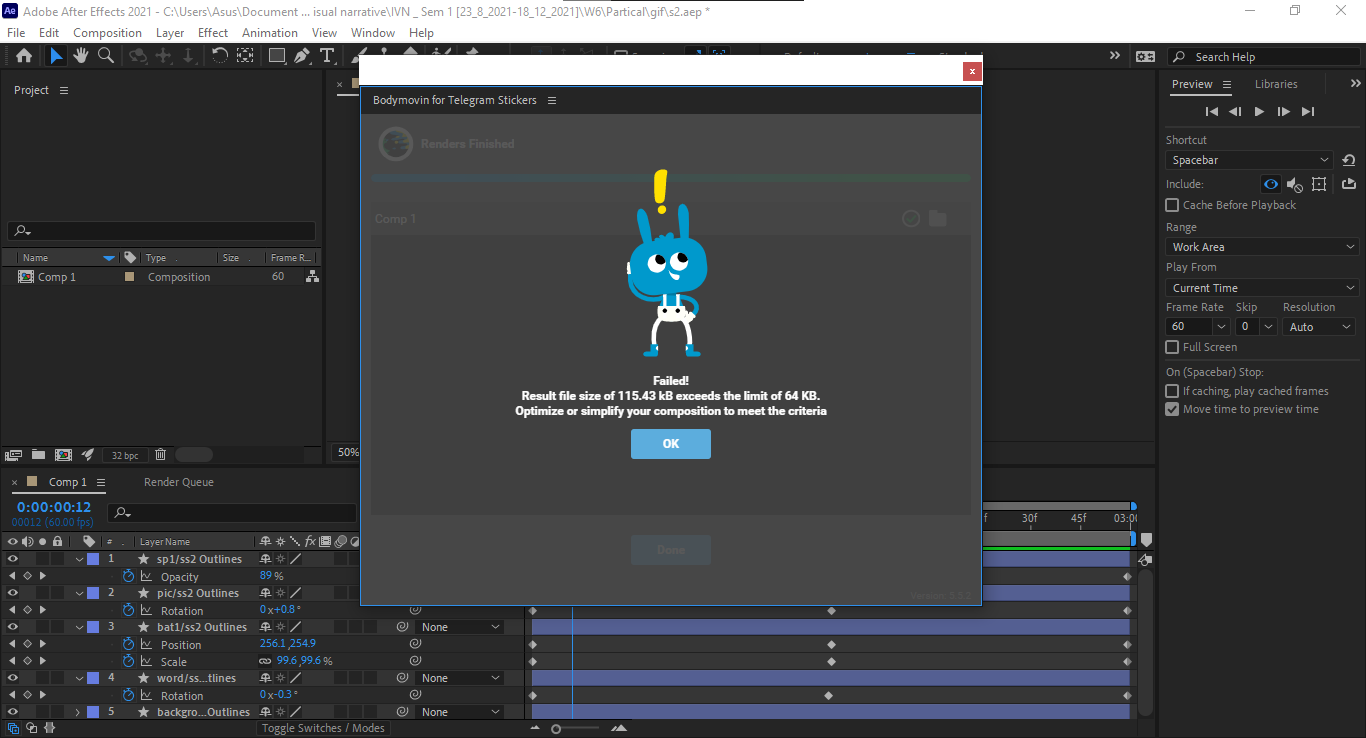Hide the bat1/ss2 Outlines layer
This screenshot has height=738, width=1366.
click(13, 627)
